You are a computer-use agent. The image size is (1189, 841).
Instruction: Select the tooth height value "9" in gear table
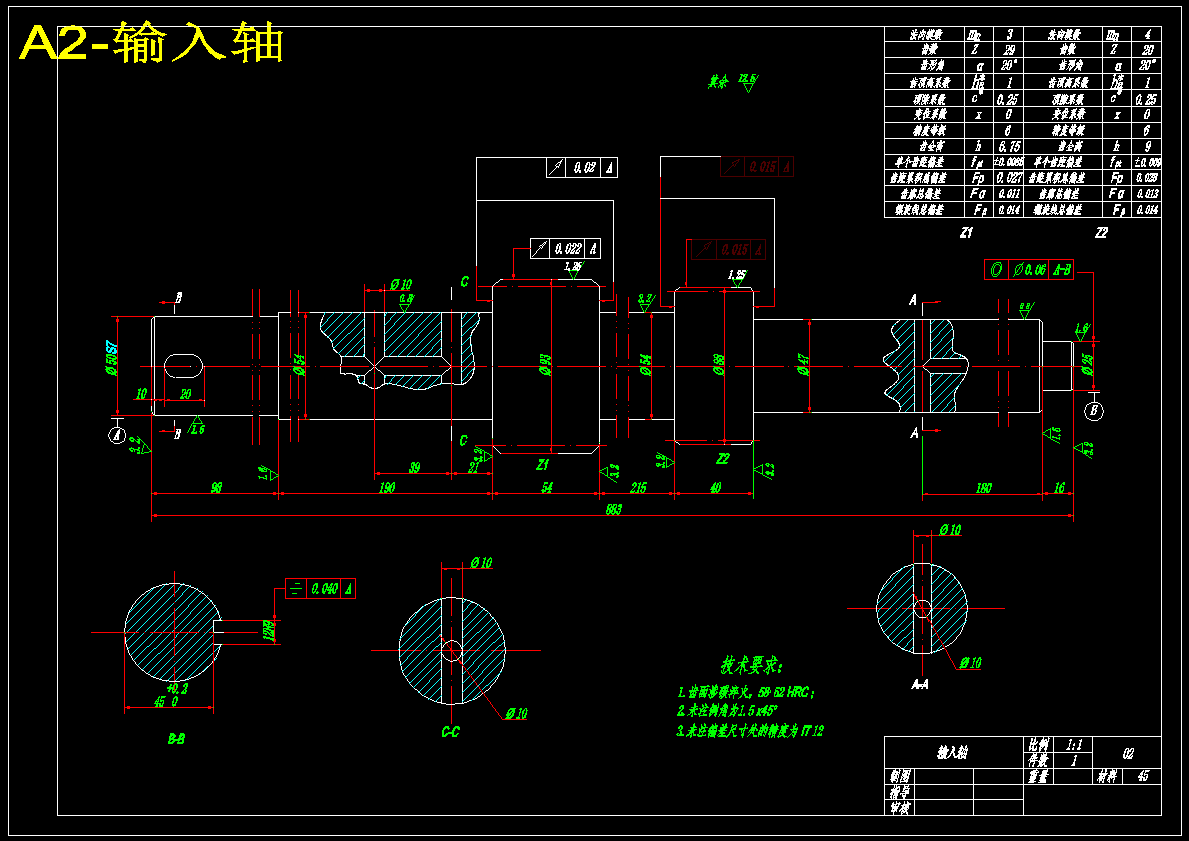[1147, 146]
